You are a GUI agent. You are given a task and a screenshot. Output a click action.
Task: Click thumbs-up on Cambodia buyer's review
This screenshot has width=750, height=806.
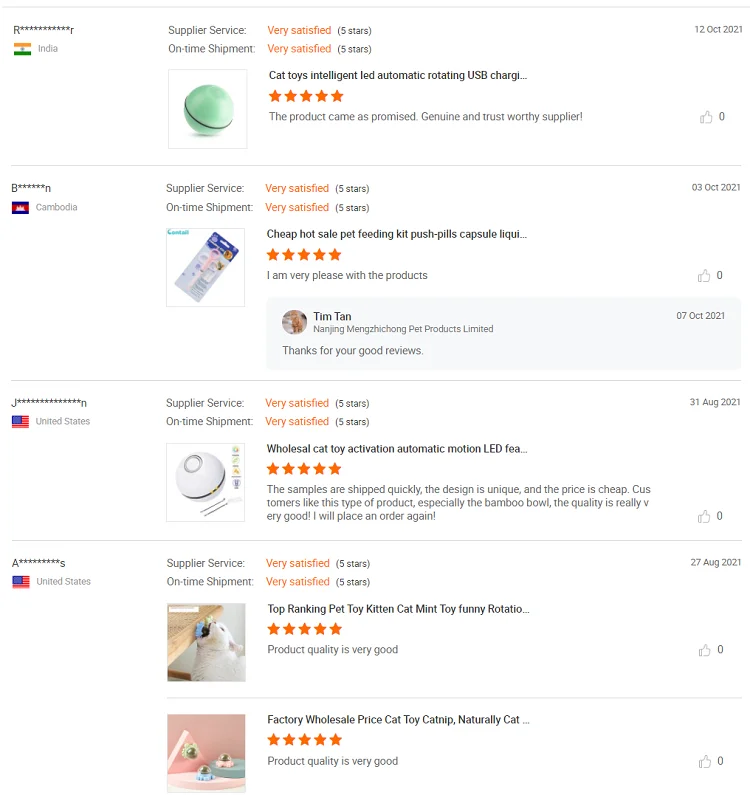[x=705, y=276]
